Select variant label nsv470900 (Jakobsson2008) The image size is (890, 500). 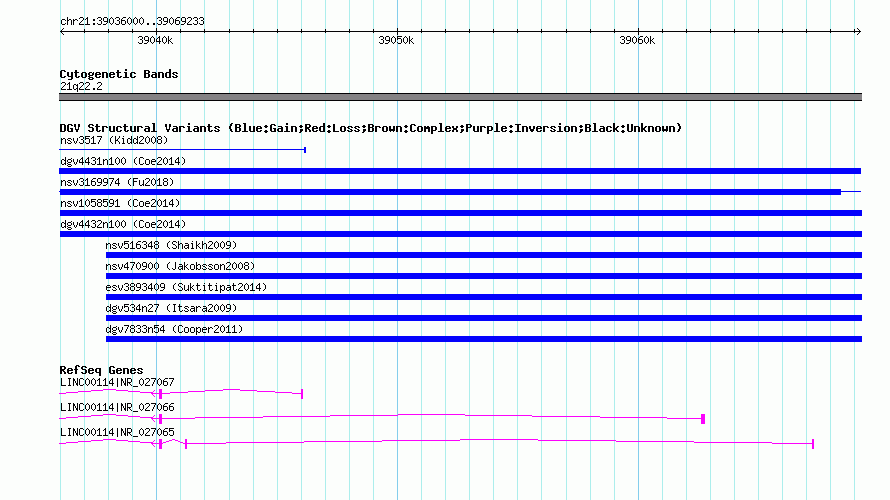click(x=180, y=266)
